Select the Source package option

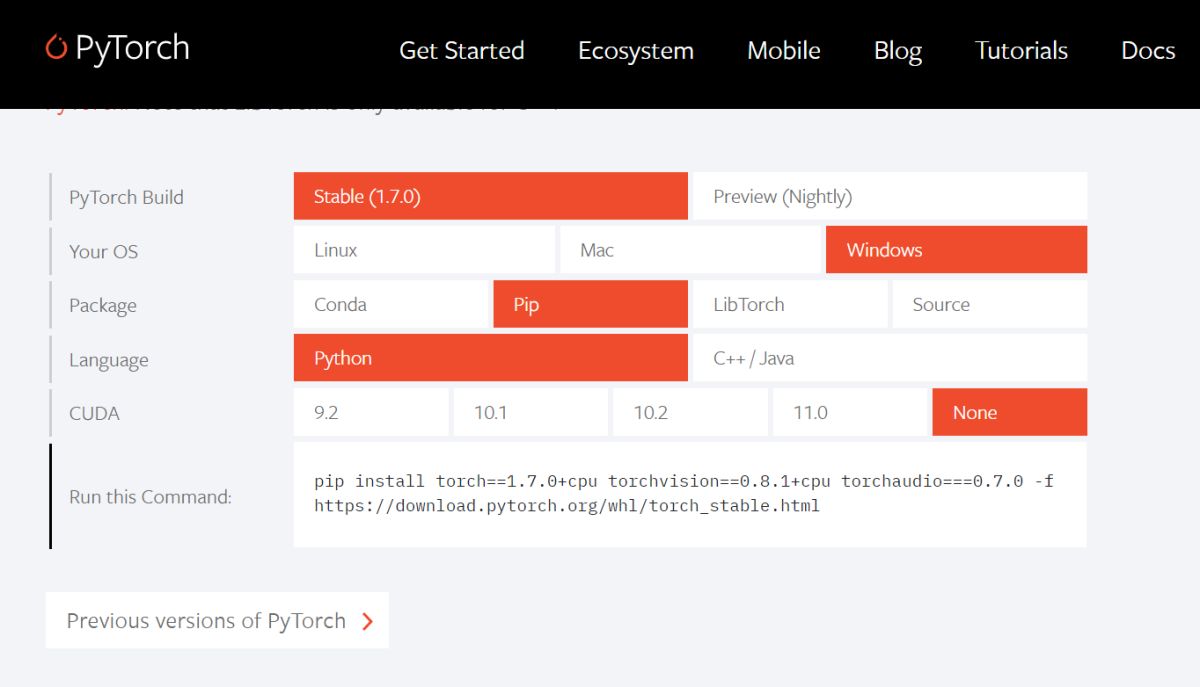(x=990, y=304)
